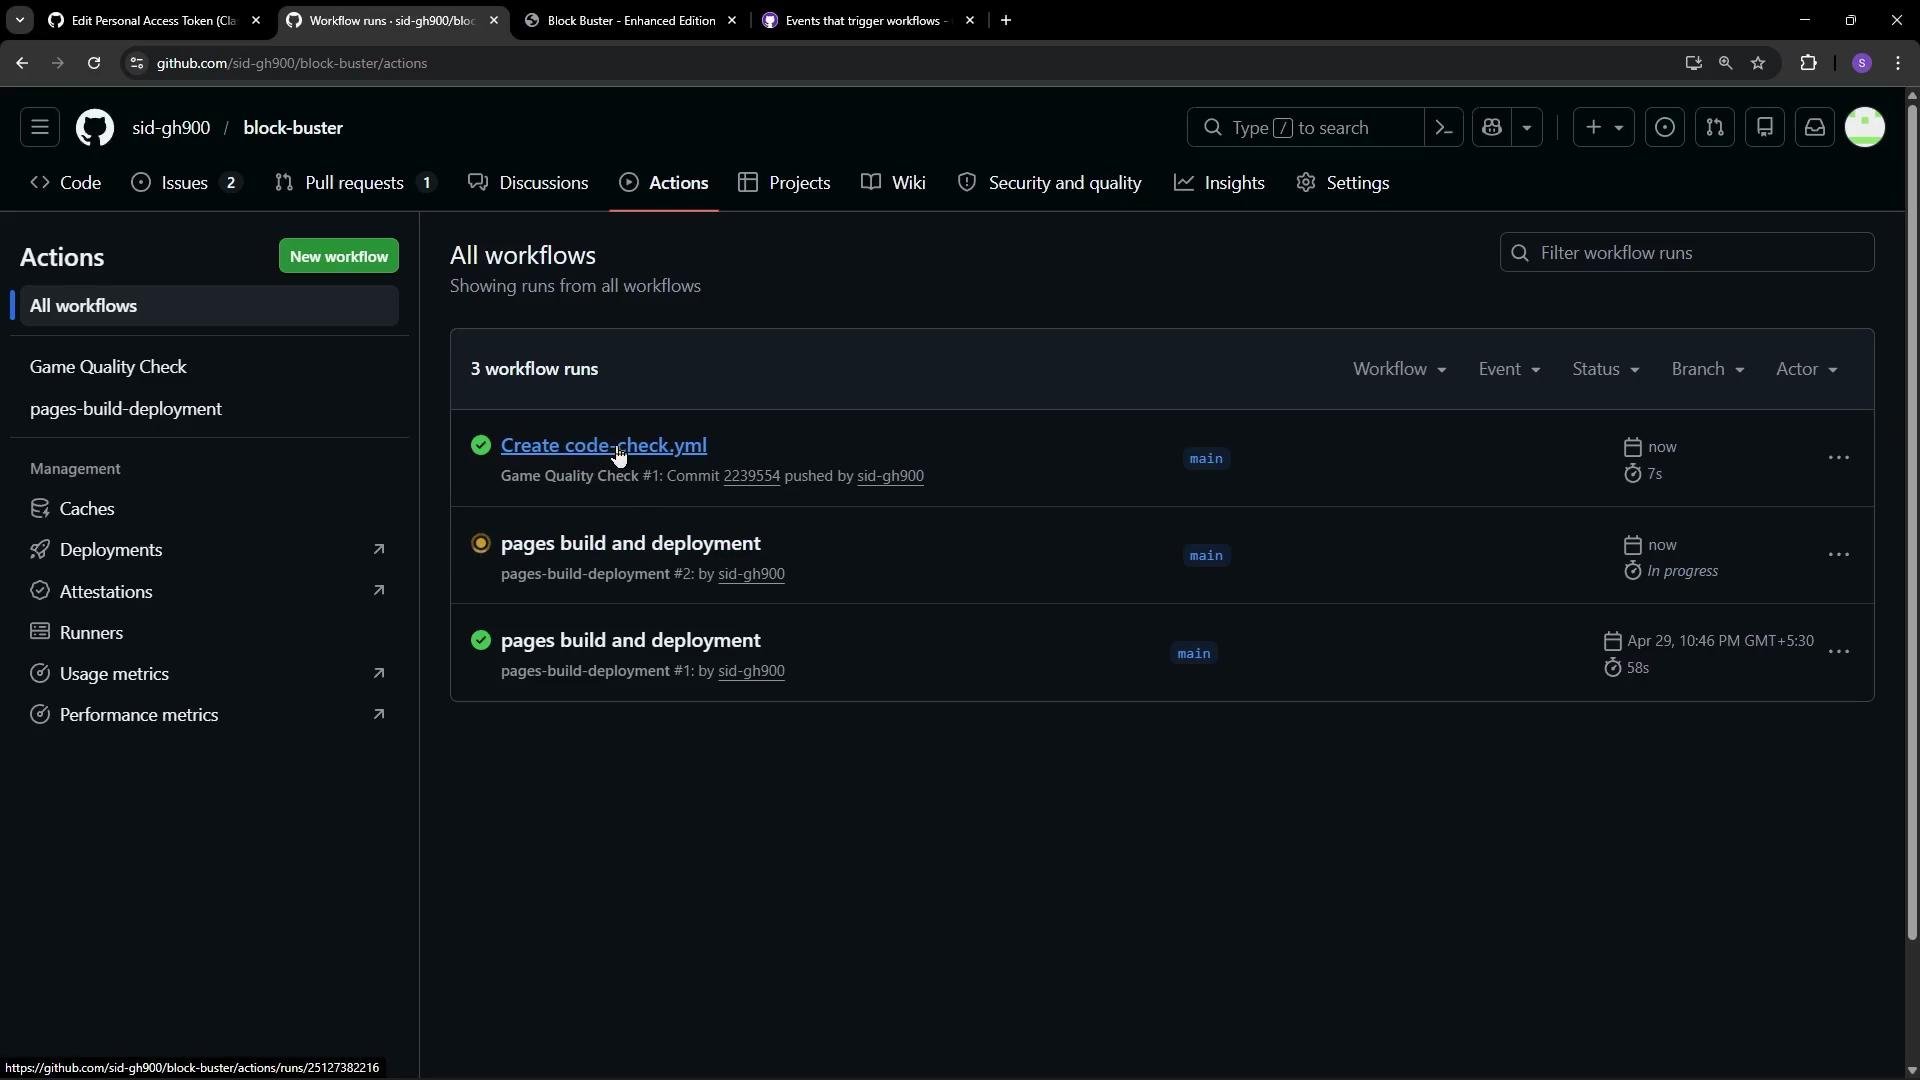Open notifications inbox icon

tap(1815, 128)
